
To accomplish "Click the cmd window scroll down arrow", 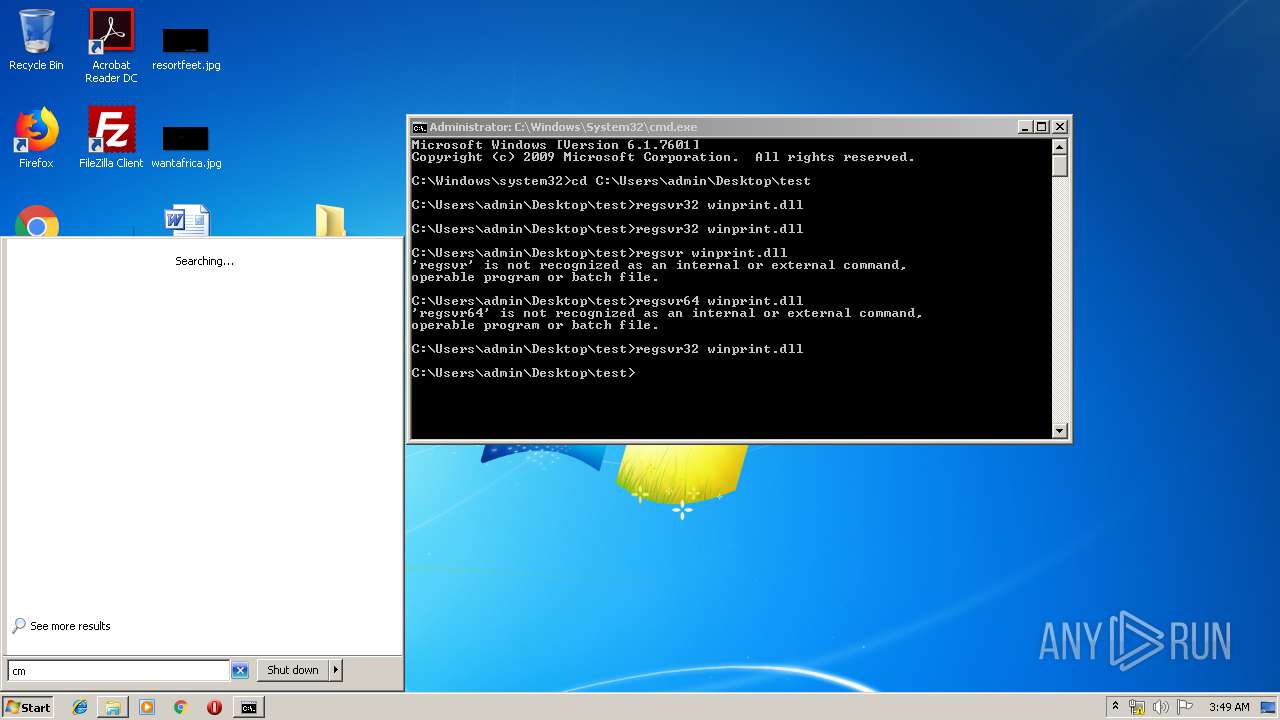I will (1060, 431).
